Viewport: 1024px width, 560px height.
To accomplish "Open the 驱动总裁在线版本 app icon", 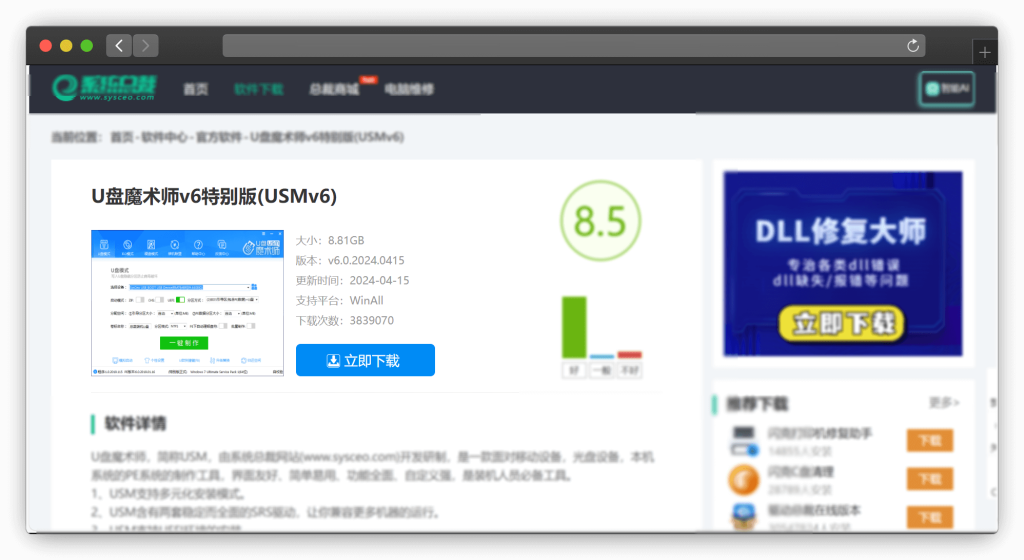I will [744, 516].
